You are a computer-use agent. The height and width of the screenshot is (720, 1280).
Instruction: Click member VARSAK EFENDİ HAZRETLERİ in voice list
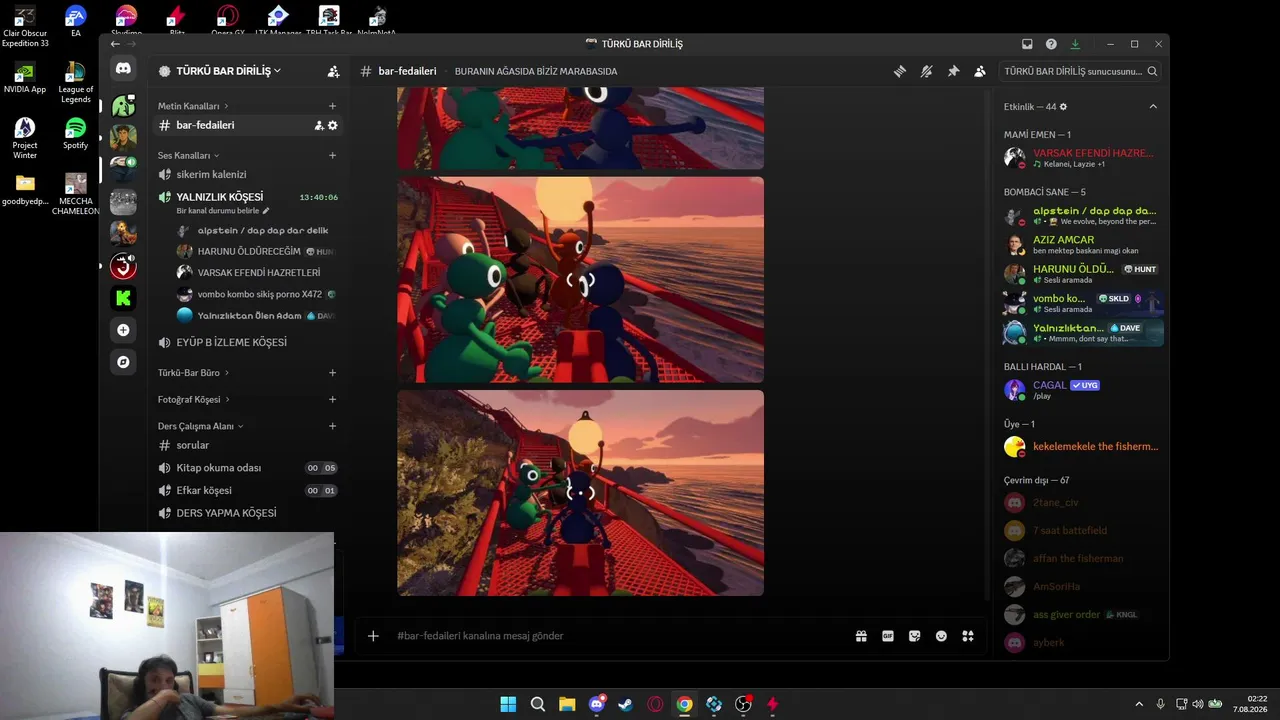[x=257, y=272]
